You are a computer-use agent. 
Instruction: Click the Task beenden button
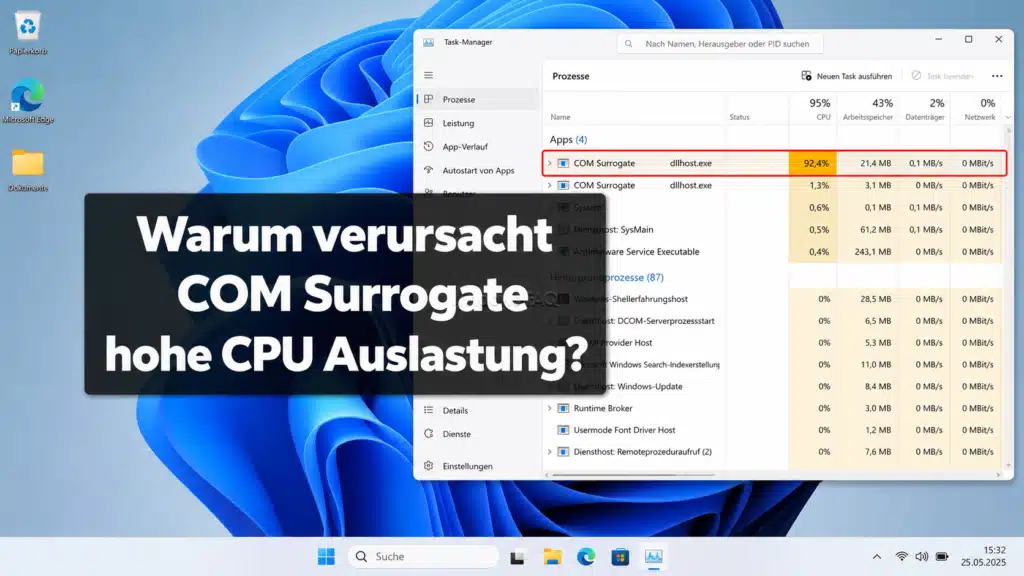(x=942, y=76)
